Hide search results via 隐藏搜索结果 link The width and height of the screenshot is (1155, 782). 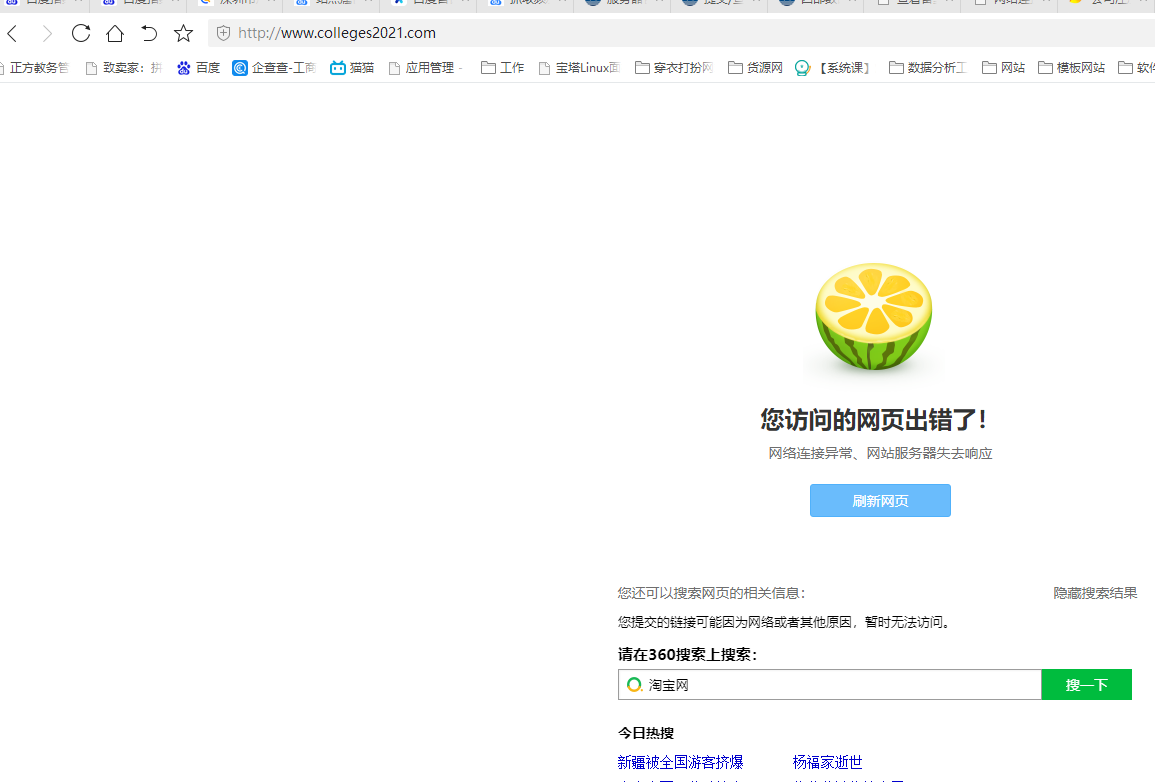pos(1094,592)
